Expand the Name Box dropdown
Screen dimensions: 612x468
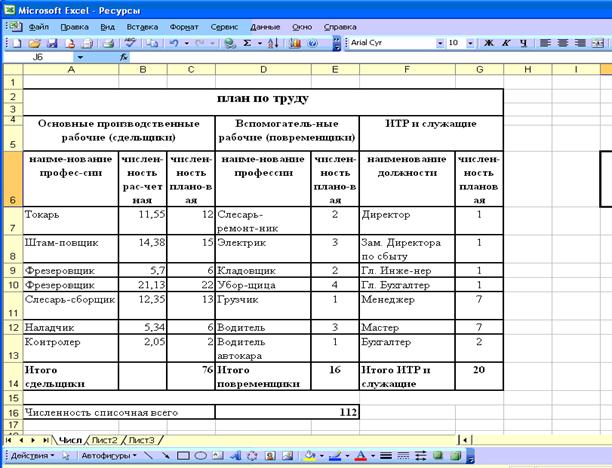click(x=80, y=57)
